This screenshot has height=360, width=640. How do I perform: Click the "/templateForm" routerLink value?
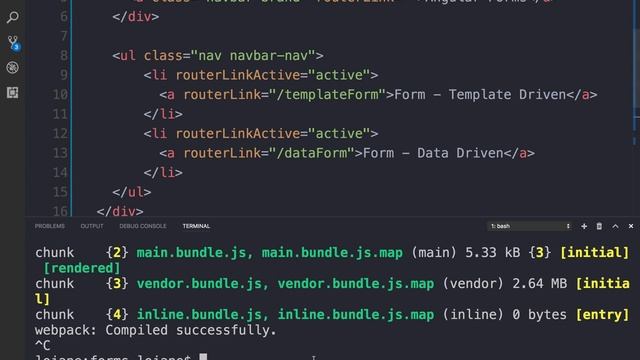pos(327,95)
